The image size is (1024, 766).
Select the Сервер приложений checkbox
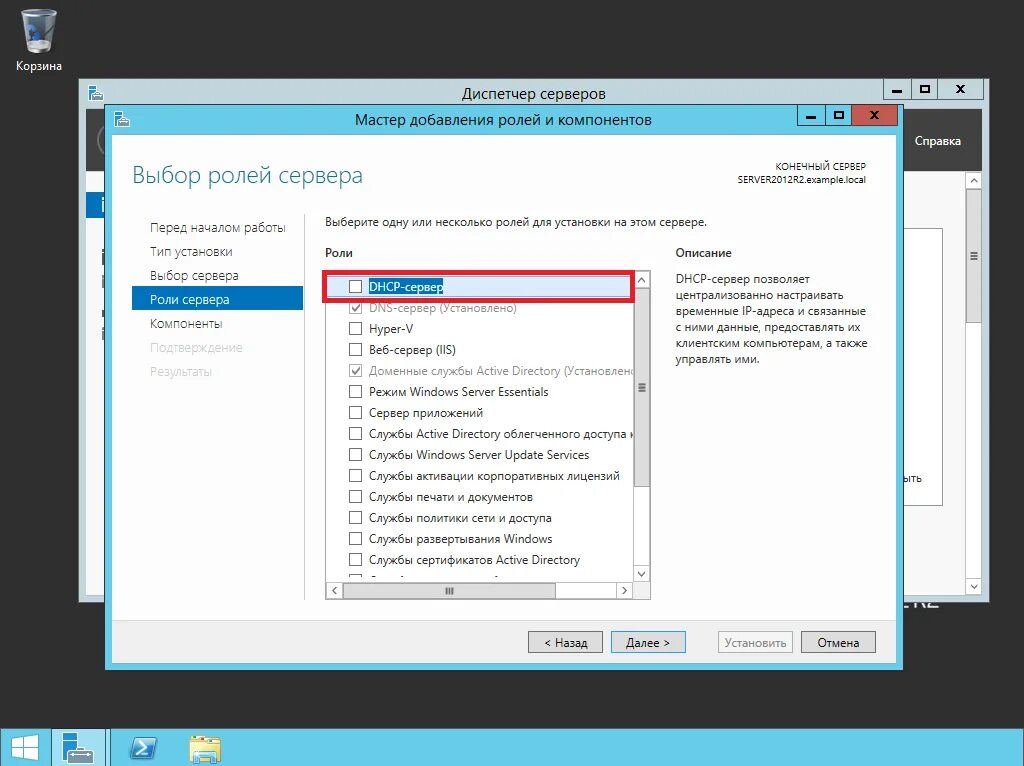(x=355, y=413)
